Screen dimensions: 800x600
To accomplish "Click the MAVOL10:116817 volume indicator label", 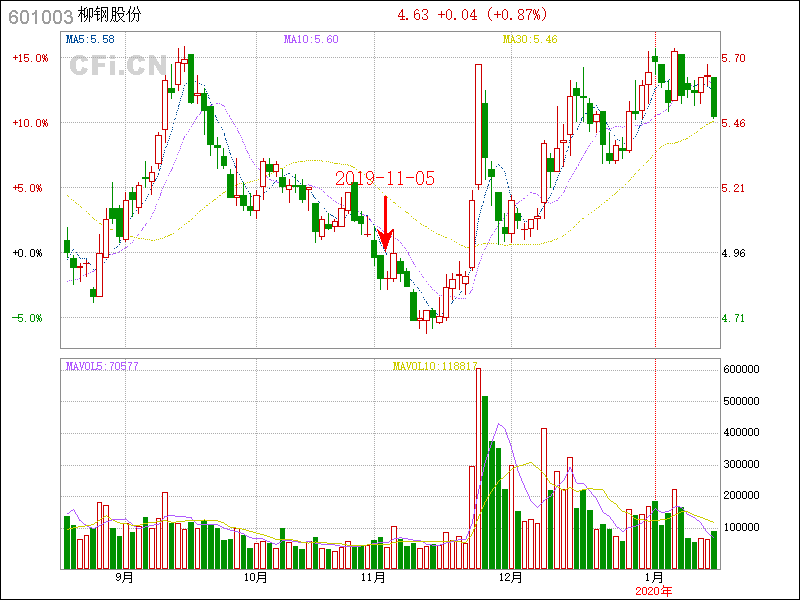I will pyautogui.click(x=435, y=366).
